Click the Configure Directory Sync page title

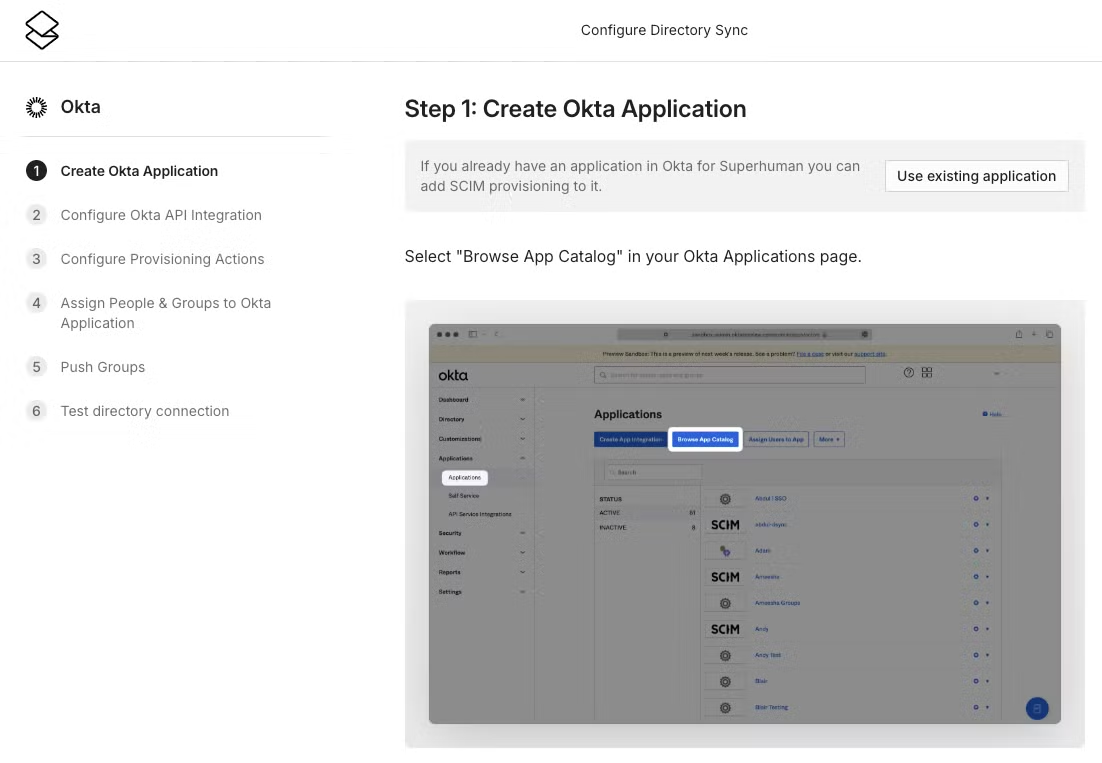coord(664,30)
